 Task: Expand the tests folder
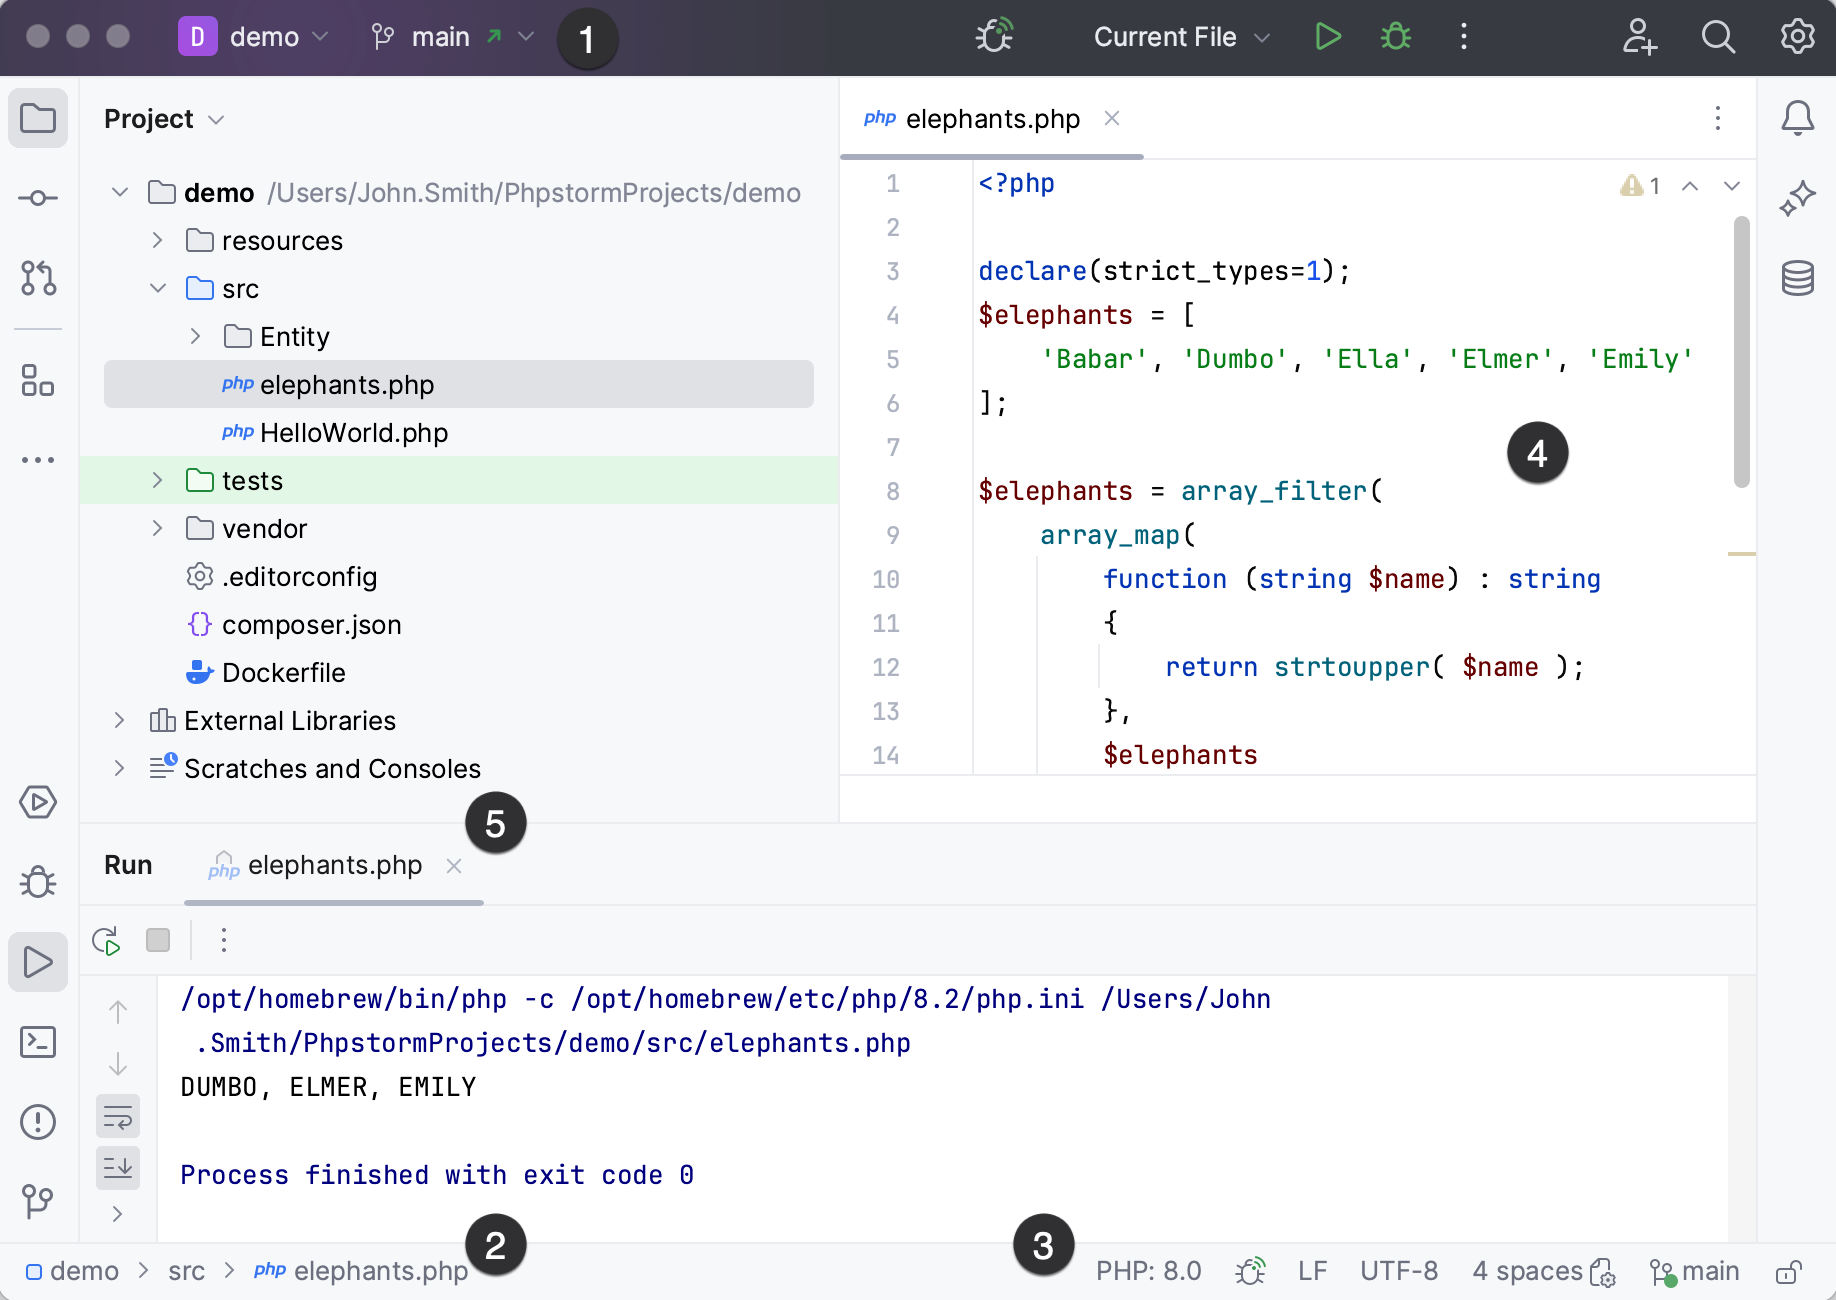(156, 480)
